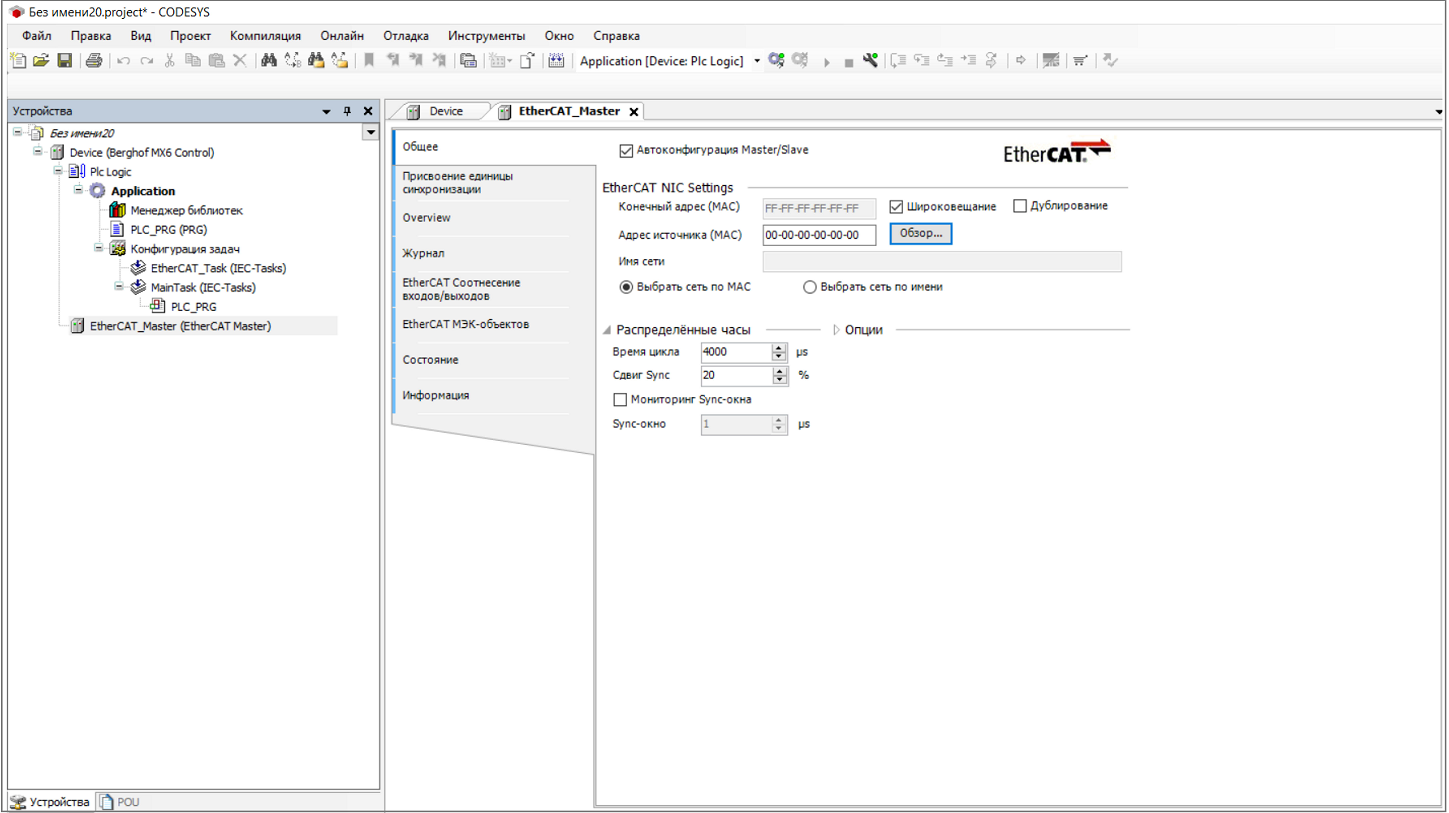Screen dimensions: 1449x813
Task: Click the Copy toolbar icon
Action: (x=193, y=61)
